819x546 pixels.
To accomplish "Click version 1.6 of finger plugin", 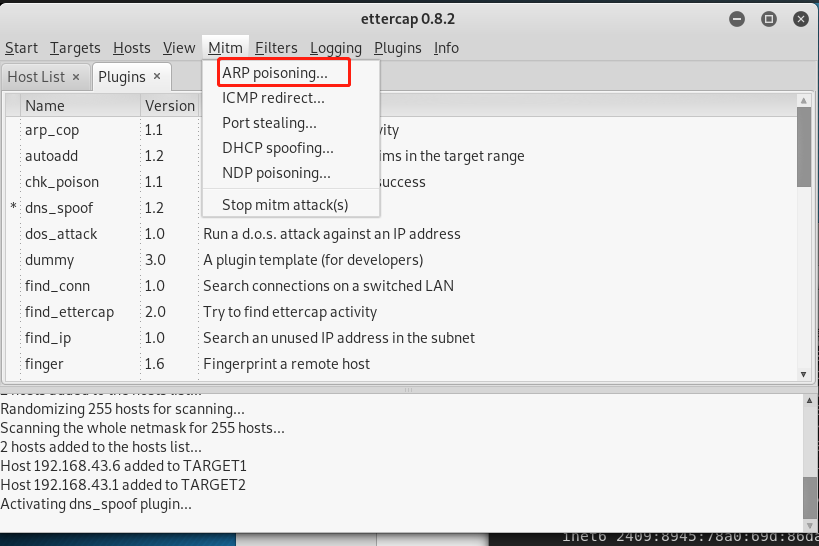I will coord(155,364).
